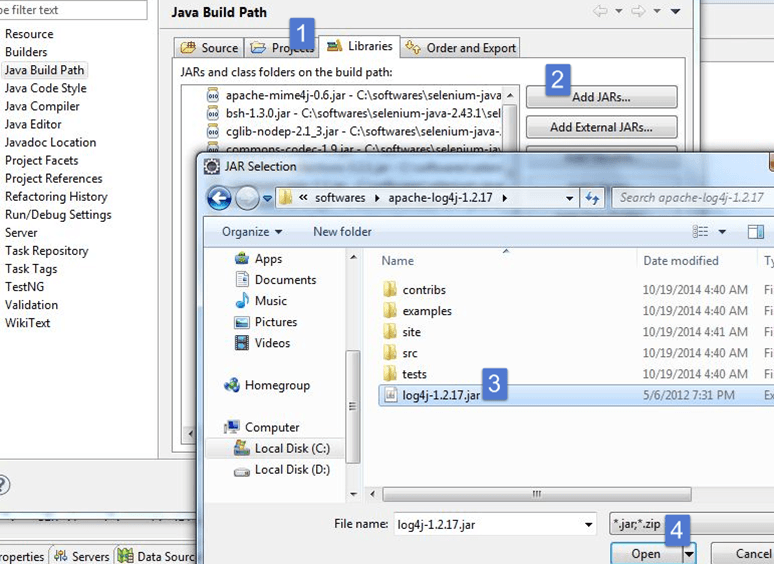Click the refresh icon beside the address bar
This screenshot has height=564, width=774.
point(592,198)
